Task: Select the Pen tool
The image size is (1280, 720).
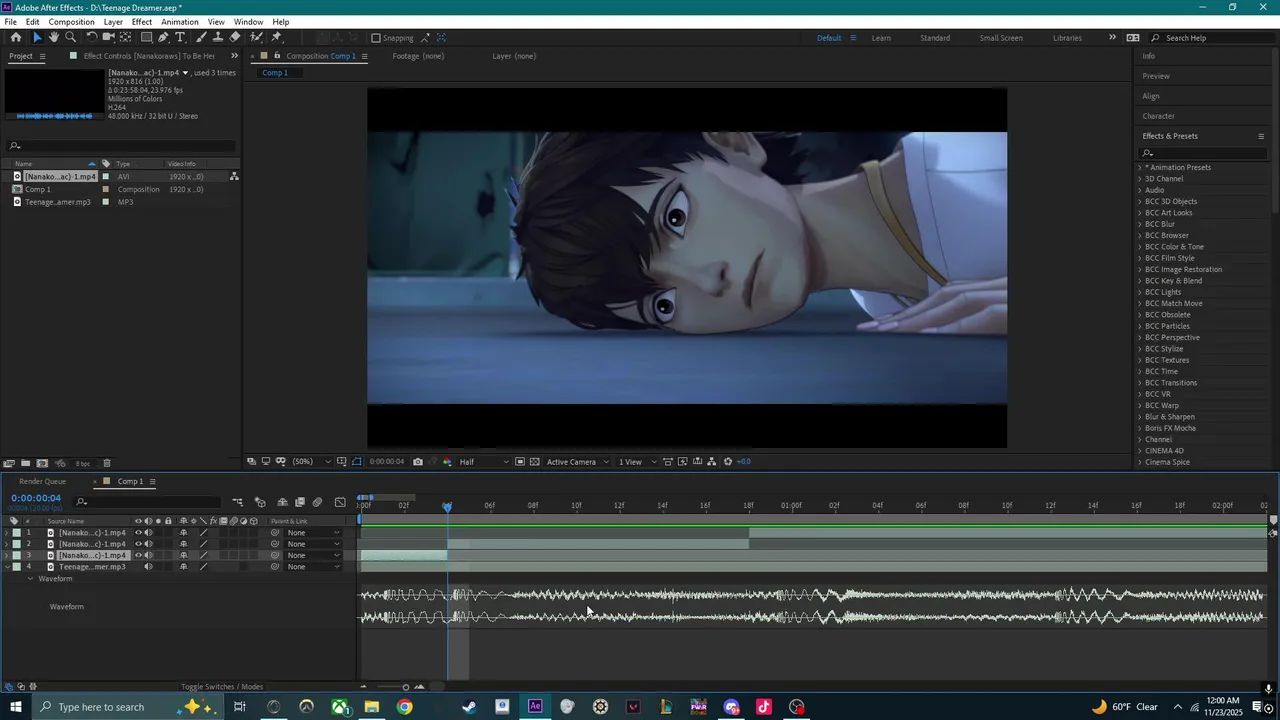Action: pyautogui.click(x=164, y=37)
